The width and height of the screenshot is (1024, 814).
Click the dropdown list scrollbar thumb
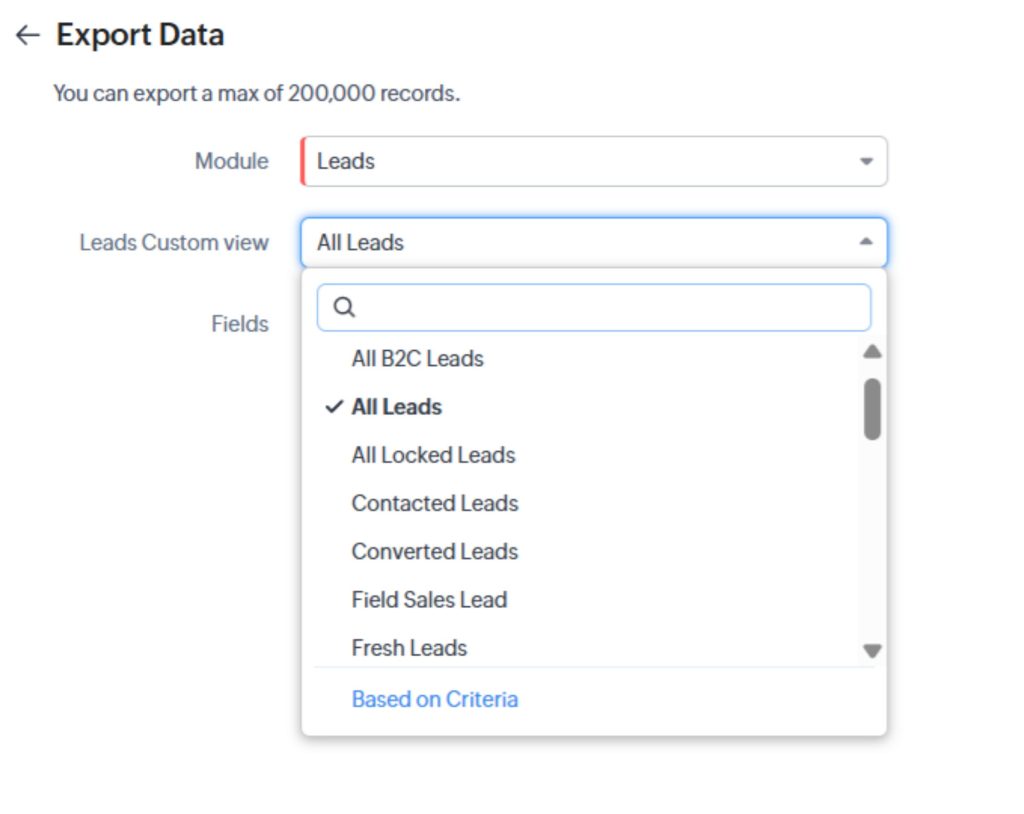click(x=872, y=410)
